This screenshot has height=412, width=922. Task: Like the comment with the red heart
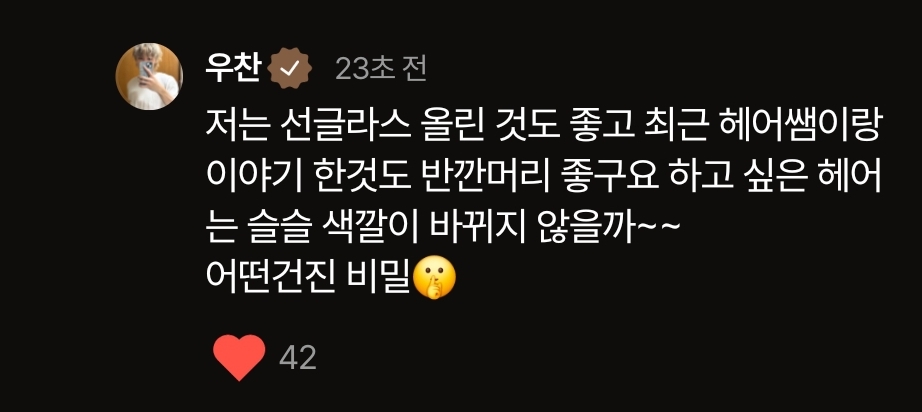(239, 357)
